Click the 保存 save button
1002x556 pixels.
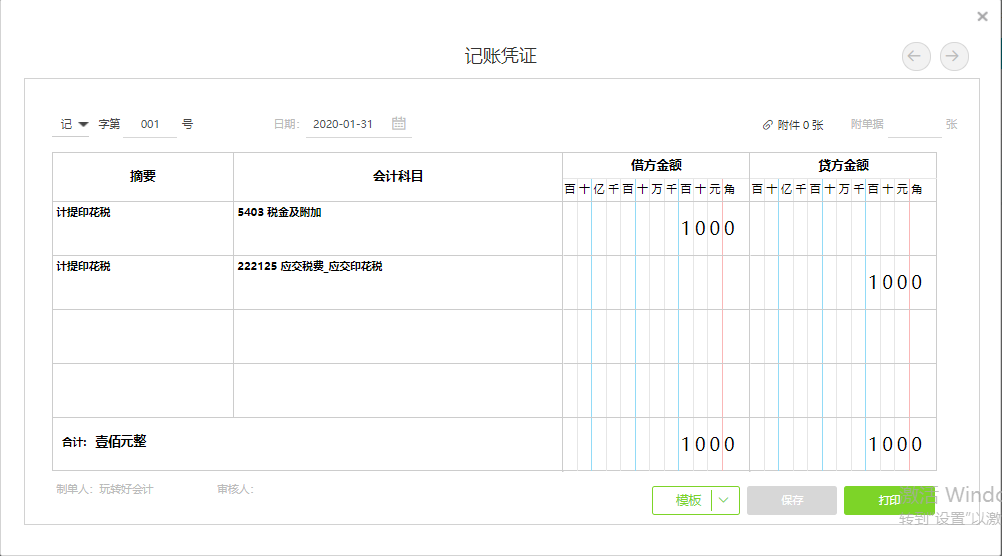pos(792,500)
